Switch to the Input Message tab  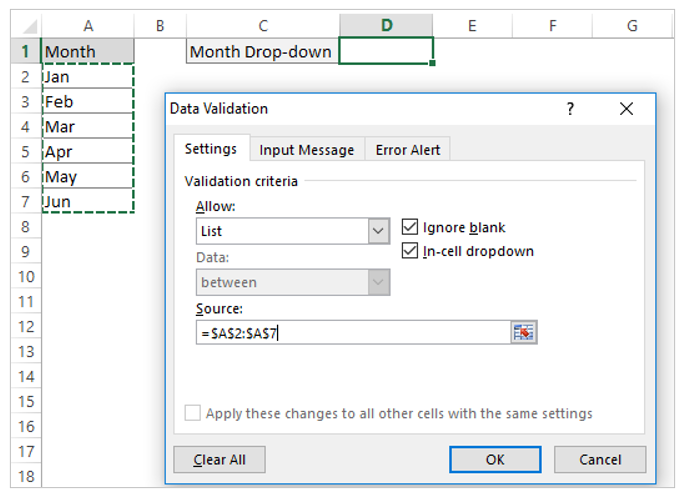pyautogui.click(x=307, y=150)
